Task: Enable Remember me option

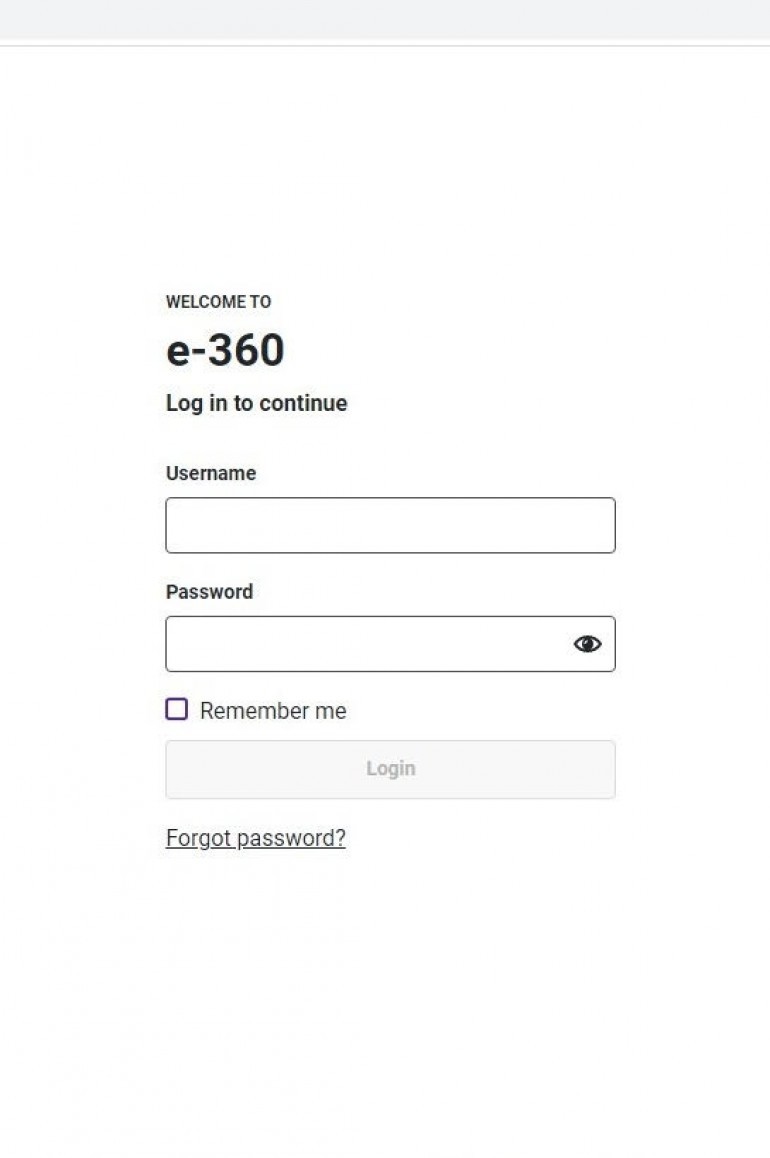Action: (x=177, y=710)
